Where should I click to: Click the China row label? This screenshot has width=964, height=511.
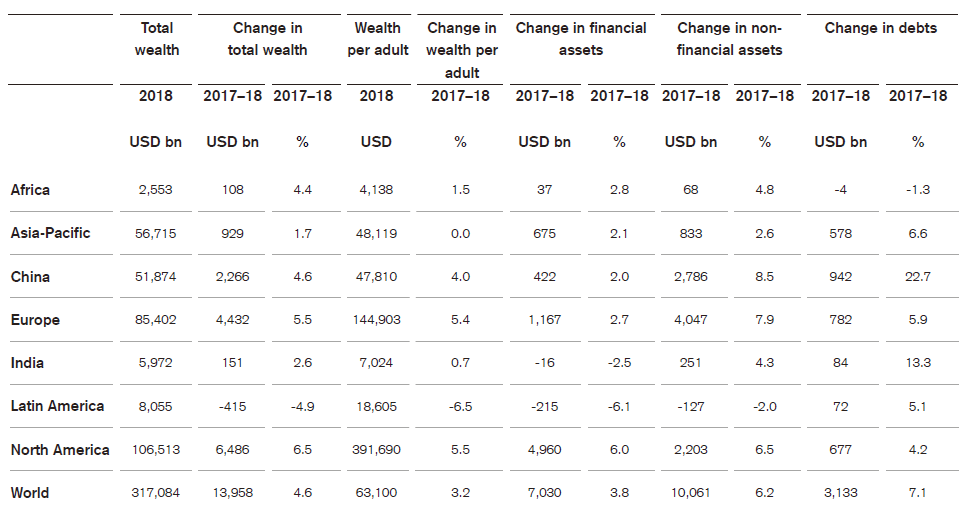click(30, 277)
